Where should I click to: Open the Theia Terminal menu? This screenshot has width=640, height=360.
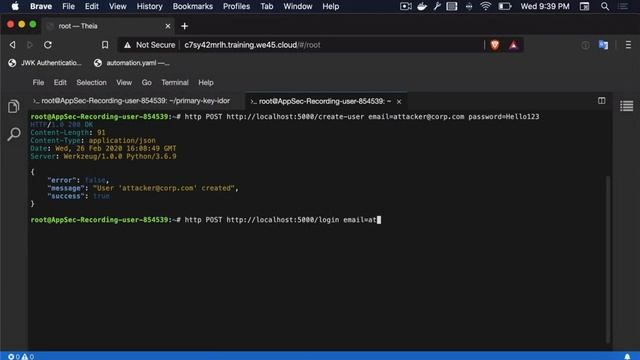click(x=175, y=82)
